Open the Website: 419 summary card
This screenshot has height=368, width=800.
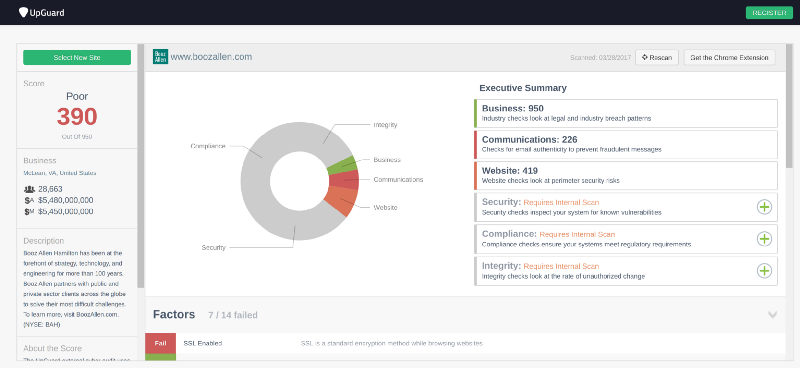pyautogui.click(x=626, y=176)
